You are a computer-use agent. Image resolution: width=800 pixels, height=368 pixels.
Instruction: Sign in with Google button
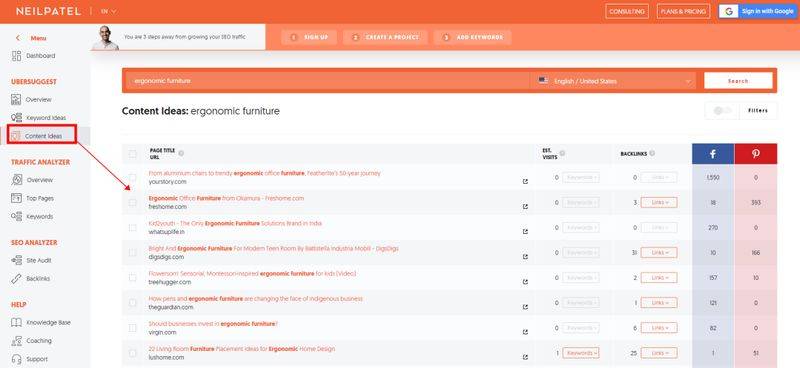pos(757,11)
